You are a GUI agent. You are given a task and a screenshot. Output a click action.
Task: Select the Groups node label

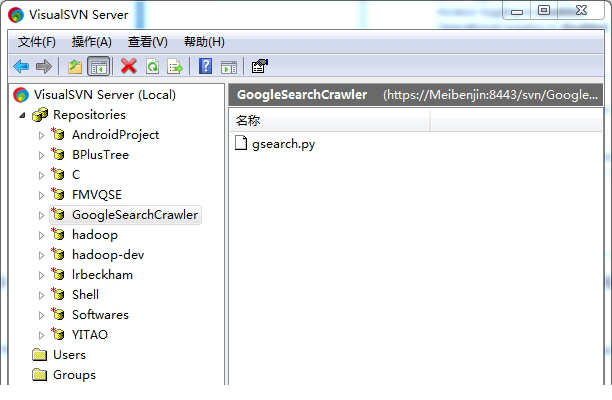tap(74, 375)
